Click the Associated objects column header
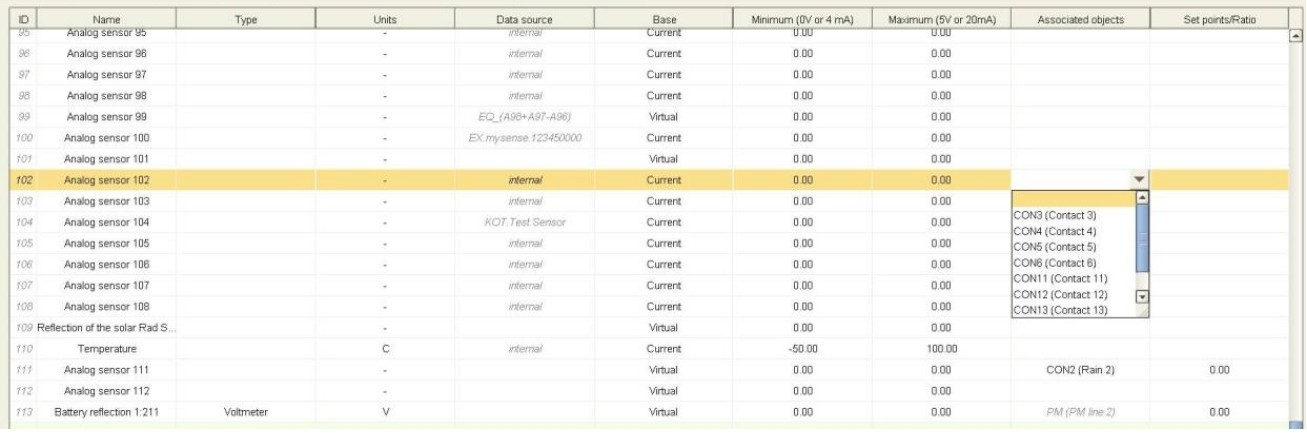The image size is (1307, 439). click(x=1080, y=19)
